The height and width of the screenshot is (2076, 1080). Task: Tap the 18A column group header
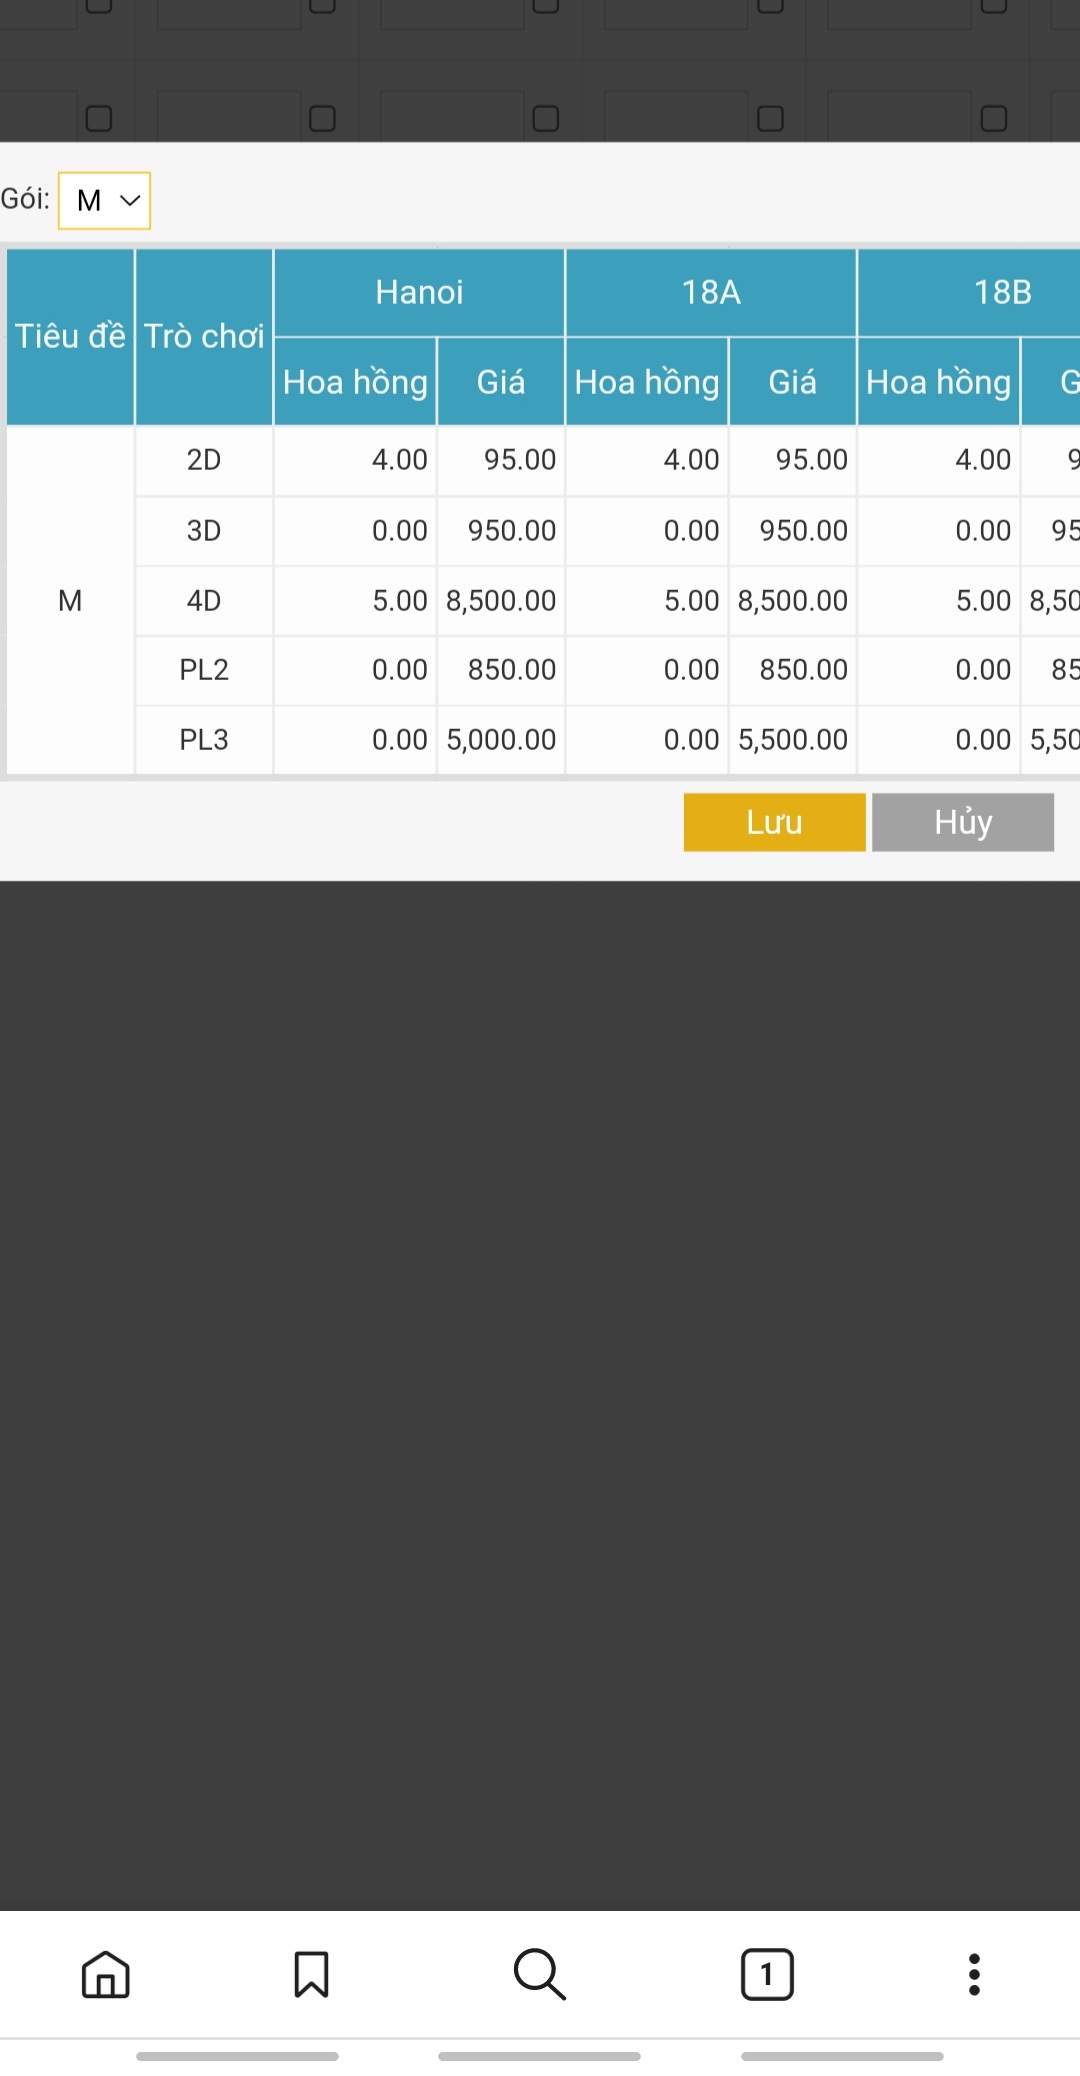tap(711, 292)
